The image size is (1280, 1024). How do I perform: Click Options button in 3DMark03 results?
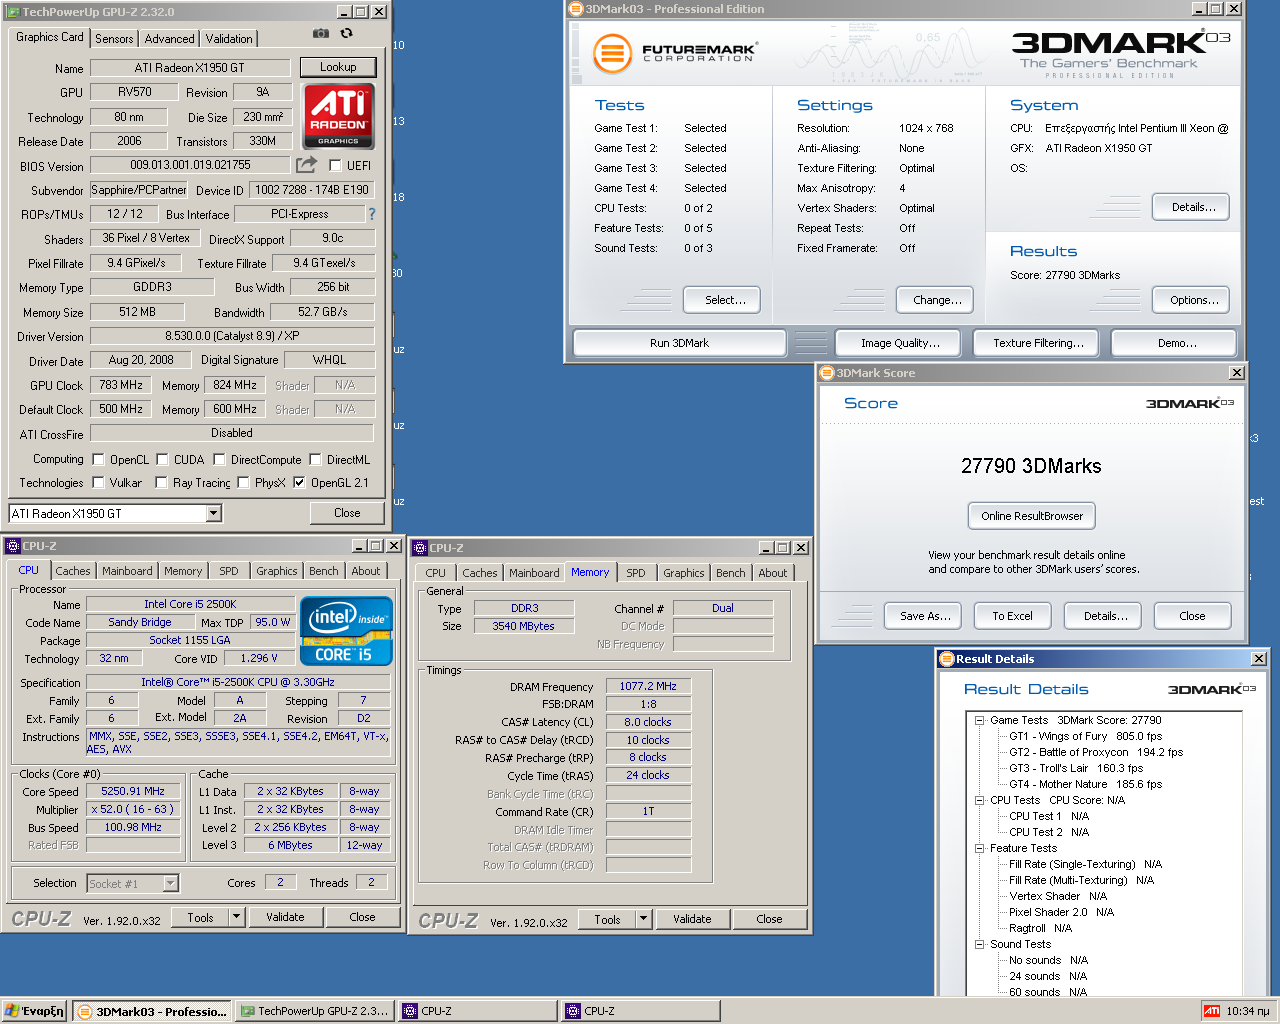pos(1193,300)
